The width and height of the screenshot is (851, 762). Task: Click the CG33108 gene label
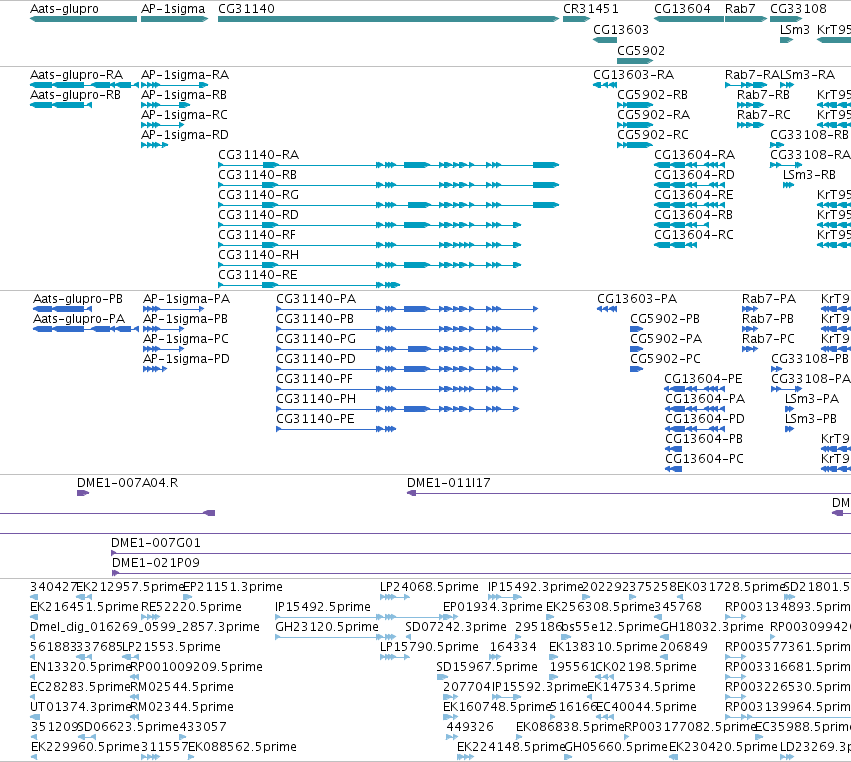798,9
